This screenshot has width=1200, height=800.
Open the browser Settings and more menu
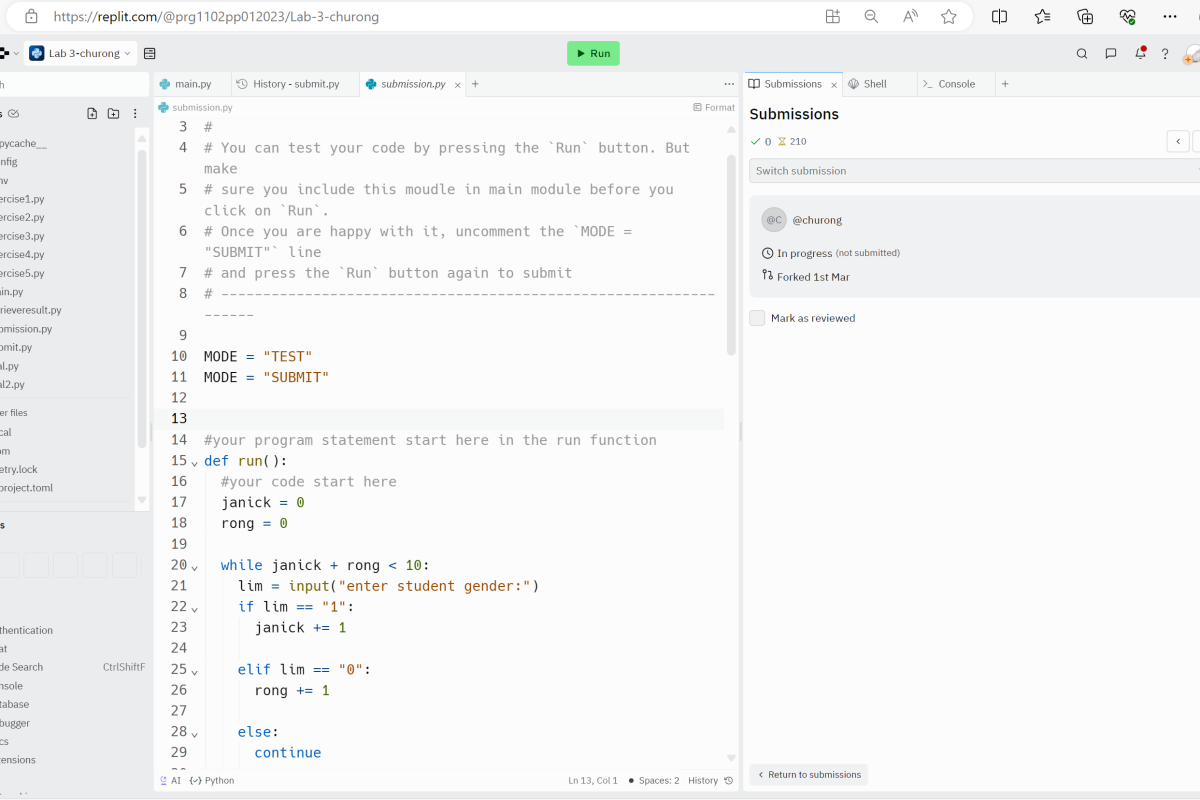click(1170, 17)
